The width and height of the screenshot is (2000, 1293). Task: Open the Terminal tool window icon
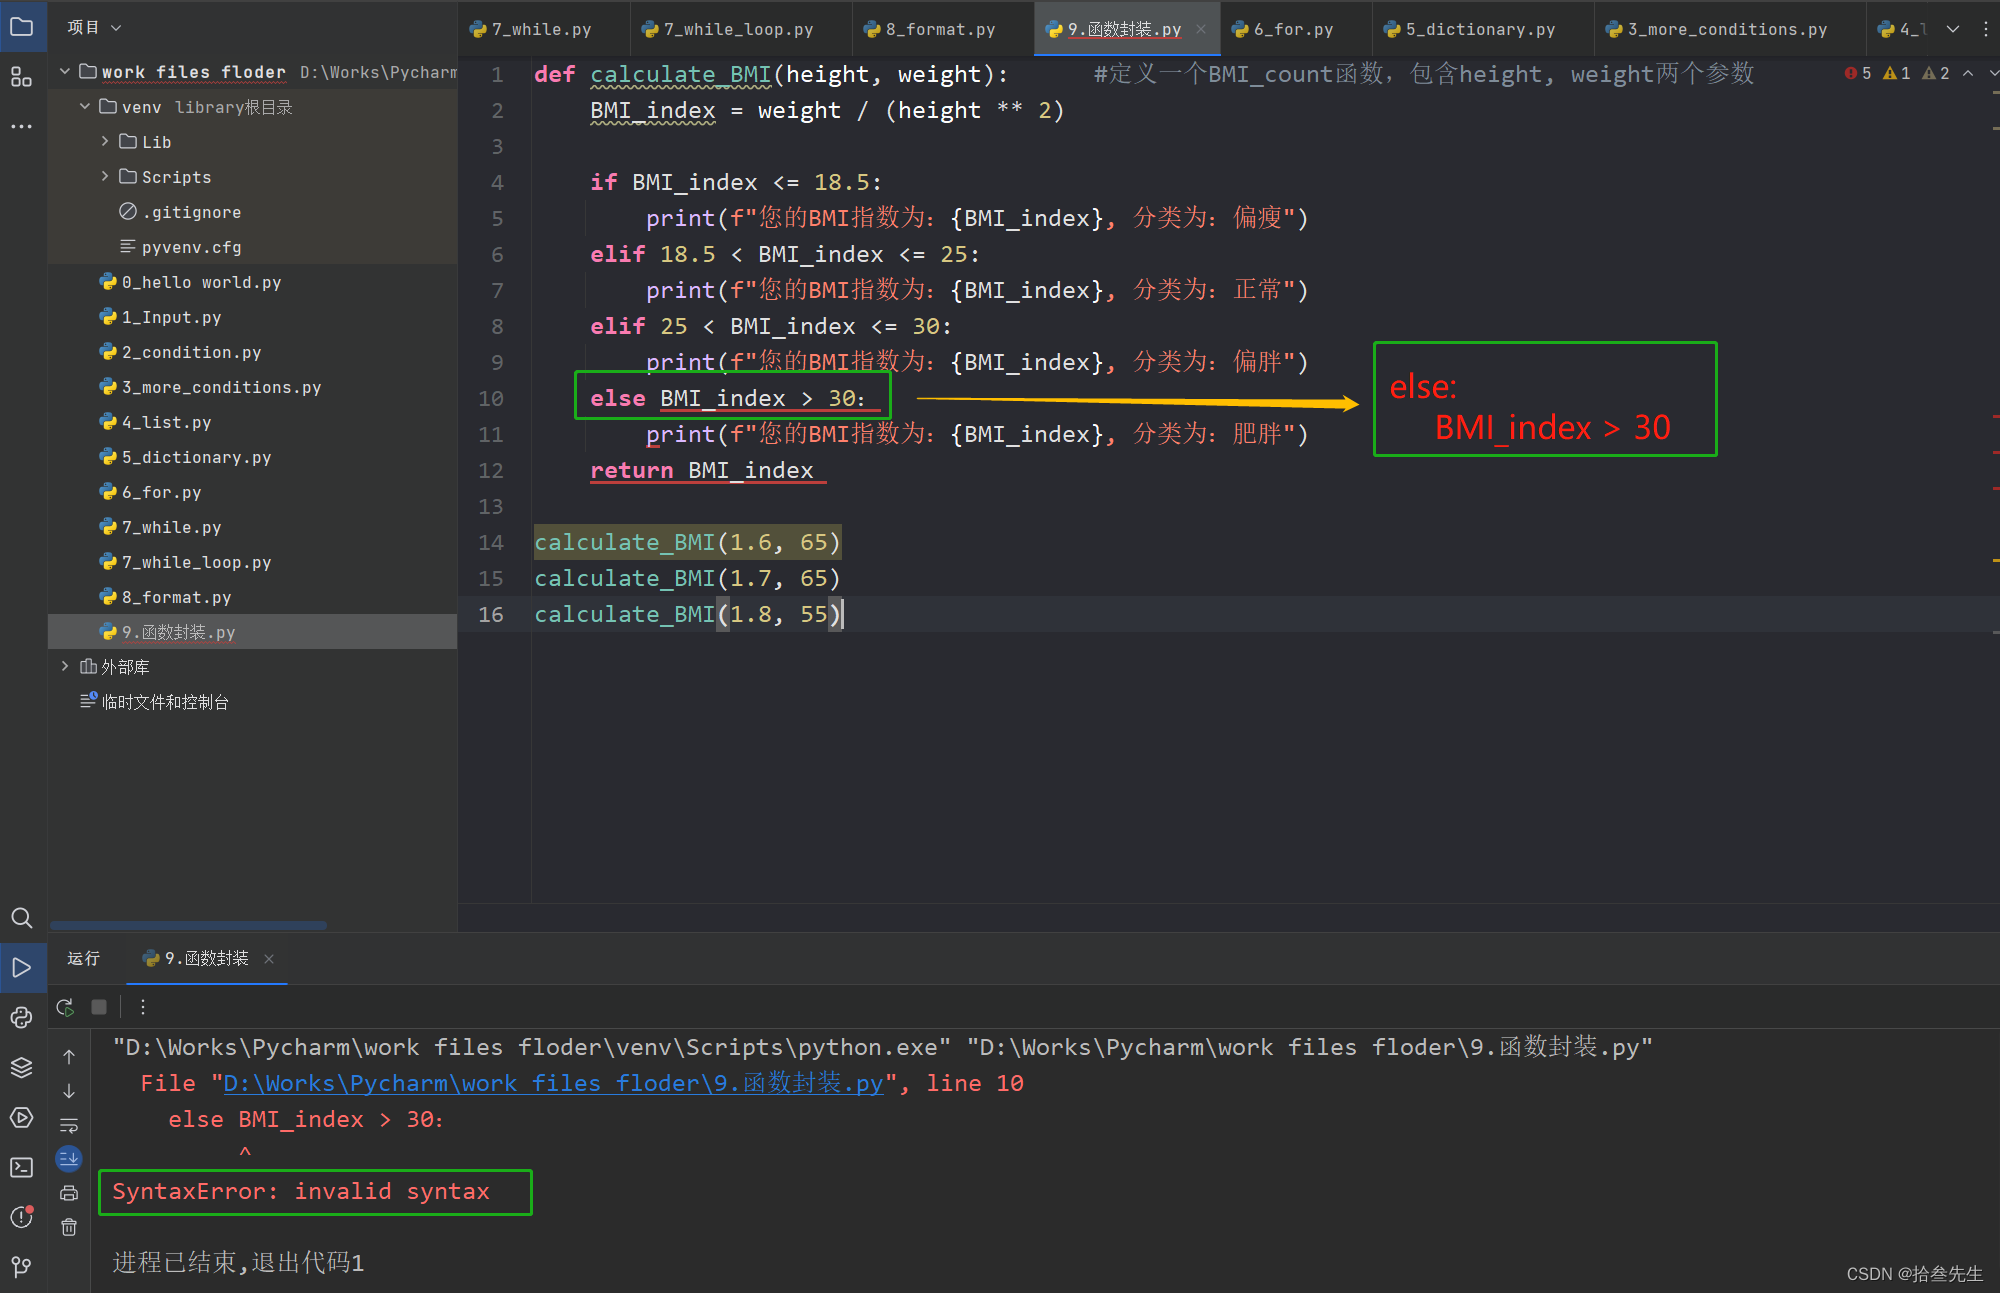pos(22,1167)
